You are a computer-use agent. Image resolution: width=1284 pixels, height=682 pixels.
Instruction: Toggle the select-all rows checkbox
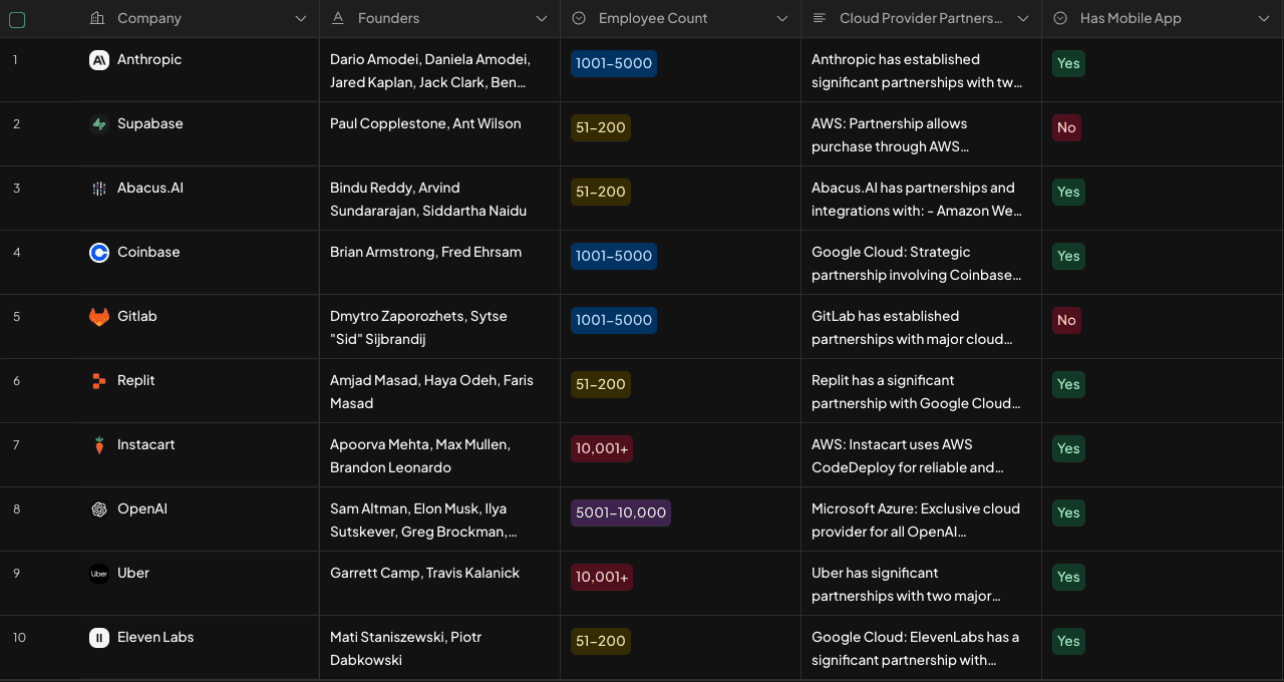pos(17,19)
